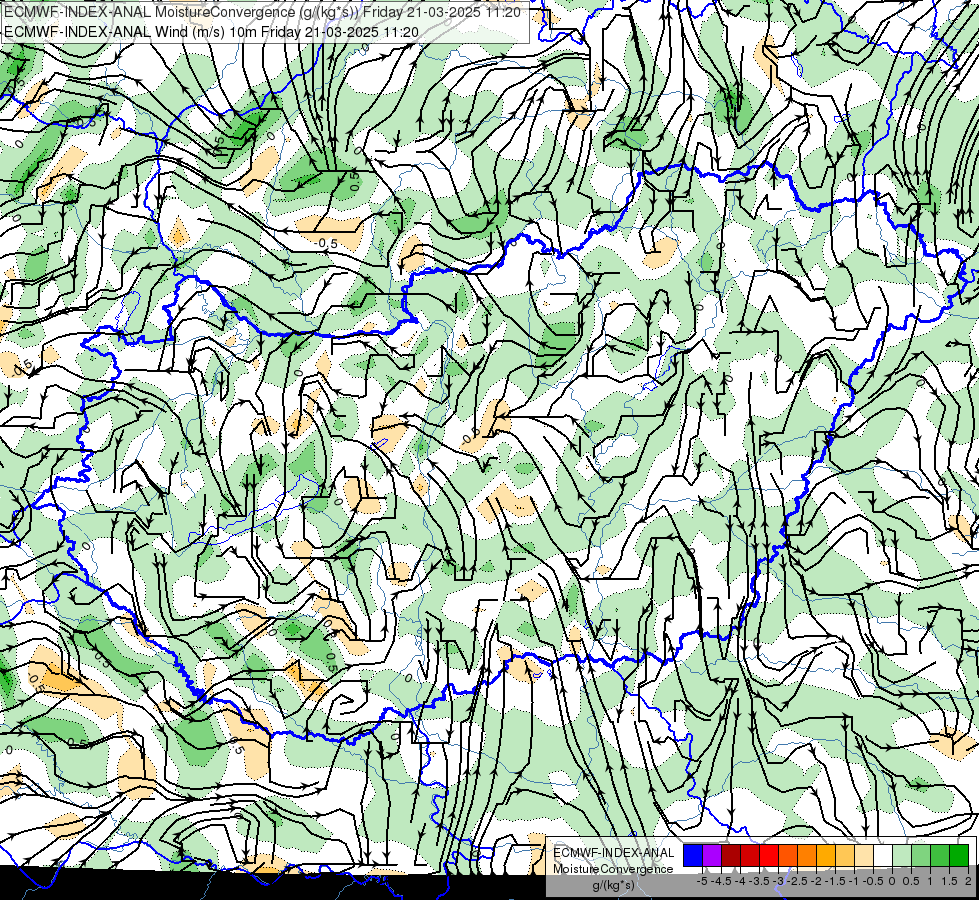This screenshot has width=979, height=900.
Task: Click the pale peach swatch between -1 and -0.5
Action: click(x=864, y=855)
